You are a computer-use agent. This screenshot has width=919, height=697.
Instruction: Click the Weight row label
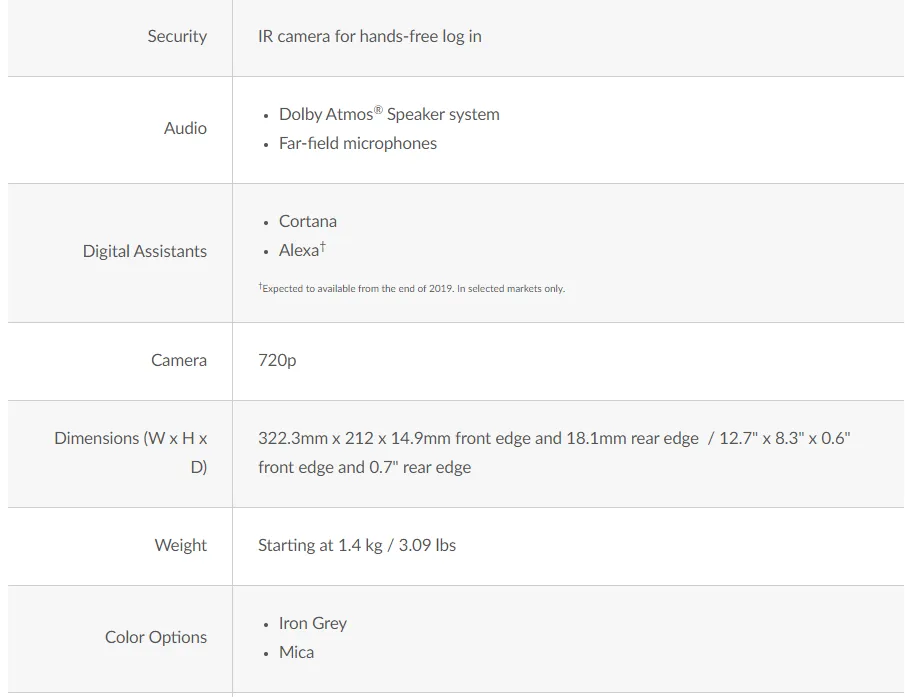[181, 545]
